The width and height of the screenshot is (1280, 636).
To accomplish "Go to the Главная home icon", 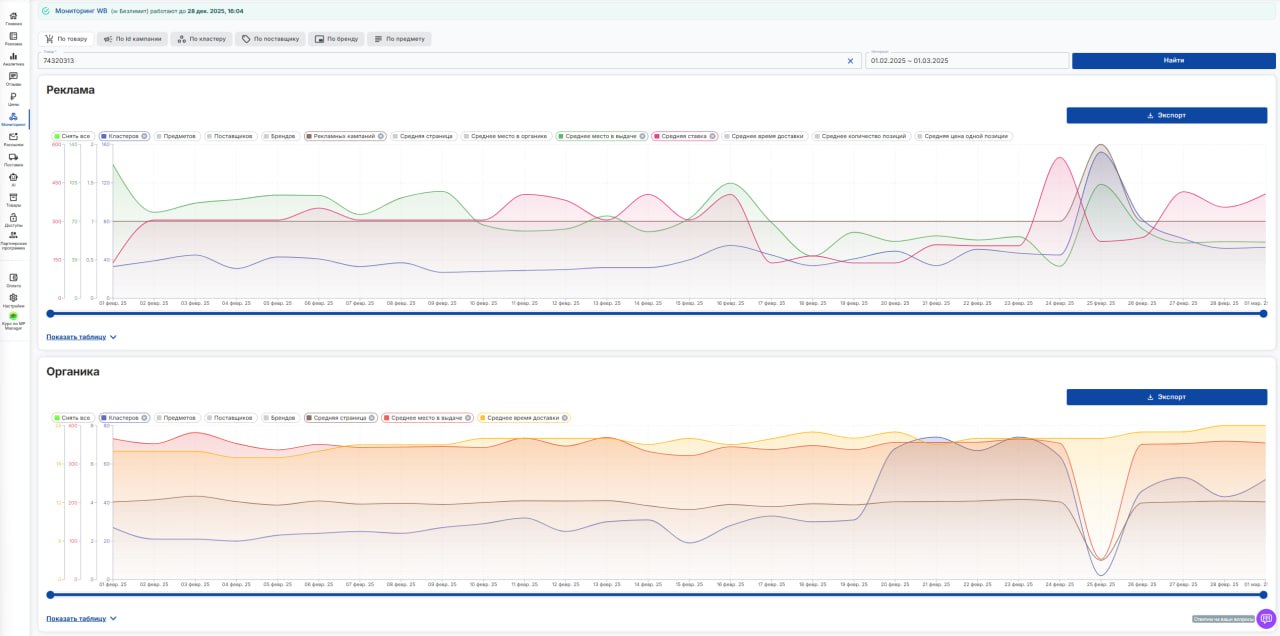I will tap(13, 17).
